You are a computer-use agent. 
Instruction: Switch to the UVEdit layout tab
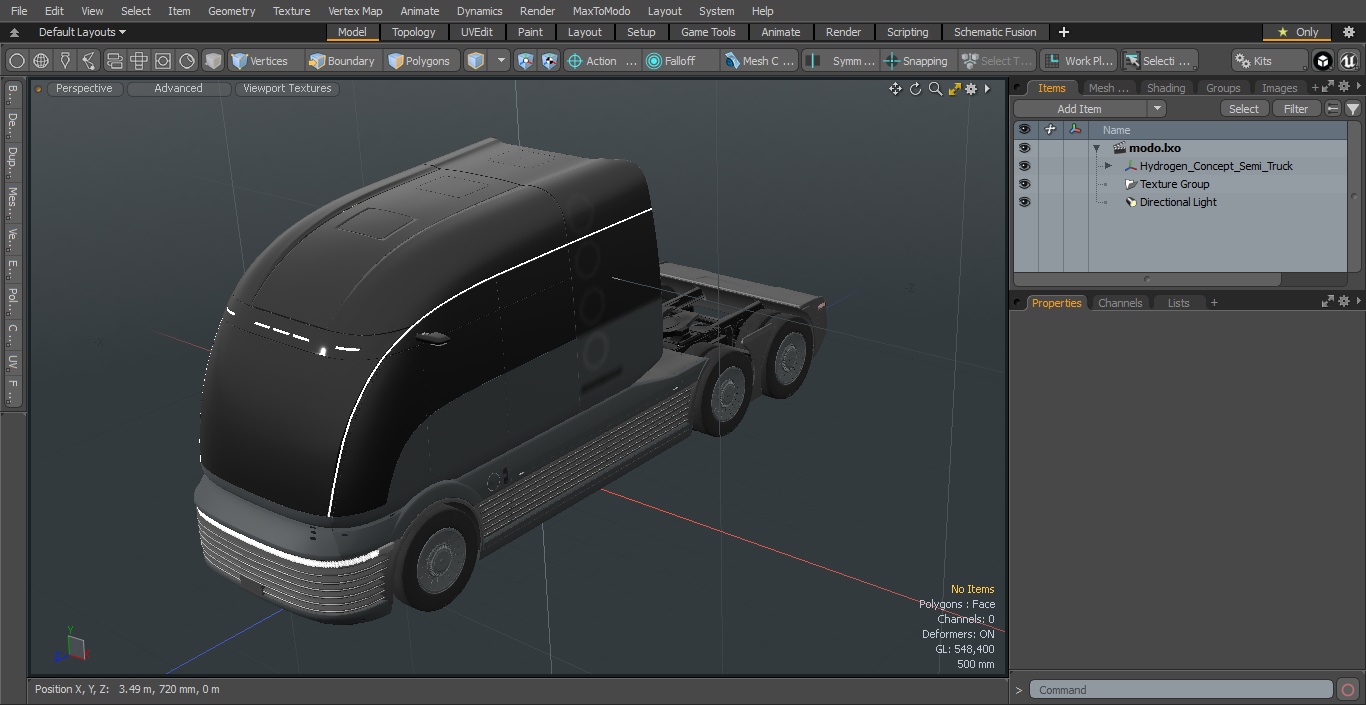point(477,32)
